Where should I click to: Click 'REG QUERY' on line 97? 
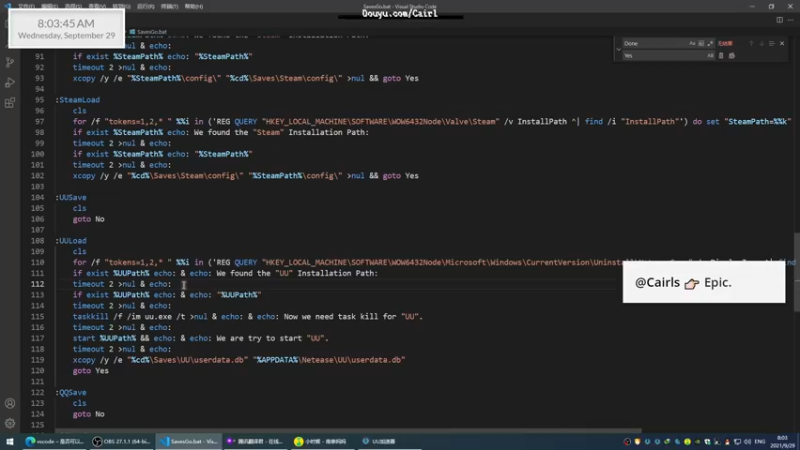click(x=236, y=121)
